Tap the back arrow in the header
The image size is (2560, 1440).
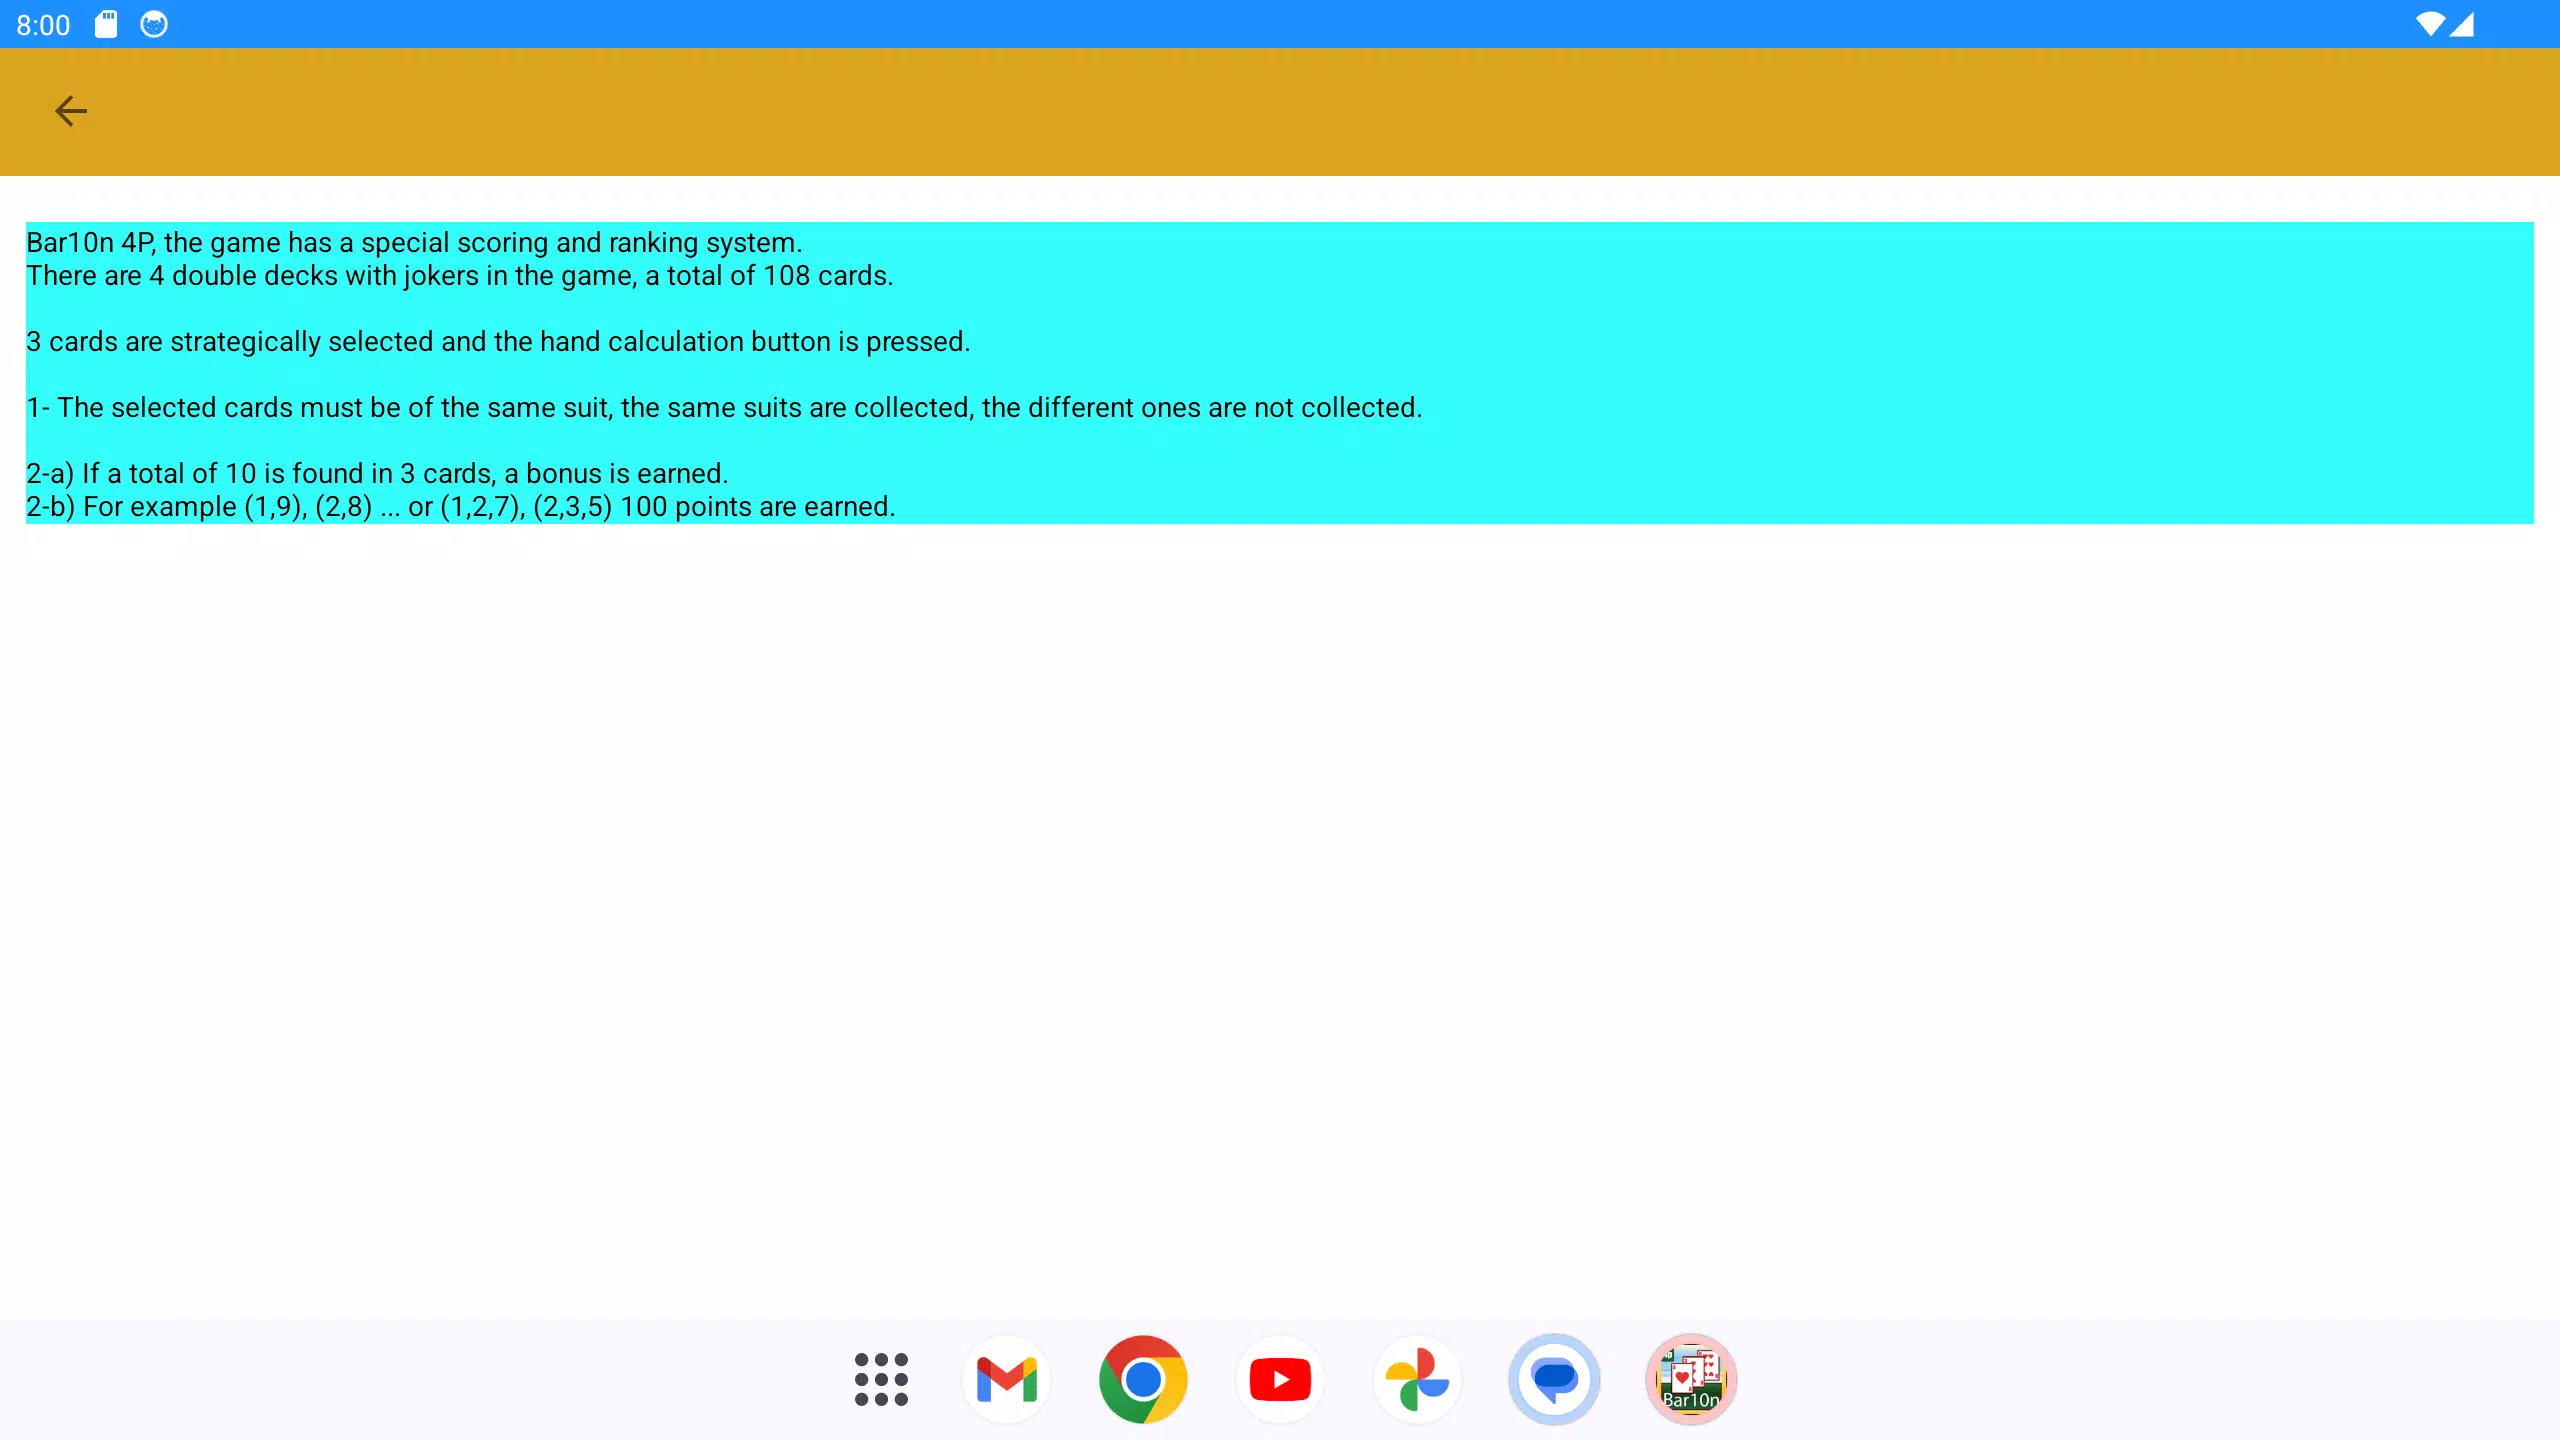click(x=70, y=111)
